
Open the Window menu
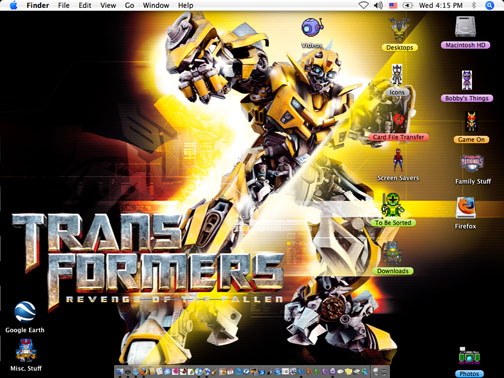(156, 5)
